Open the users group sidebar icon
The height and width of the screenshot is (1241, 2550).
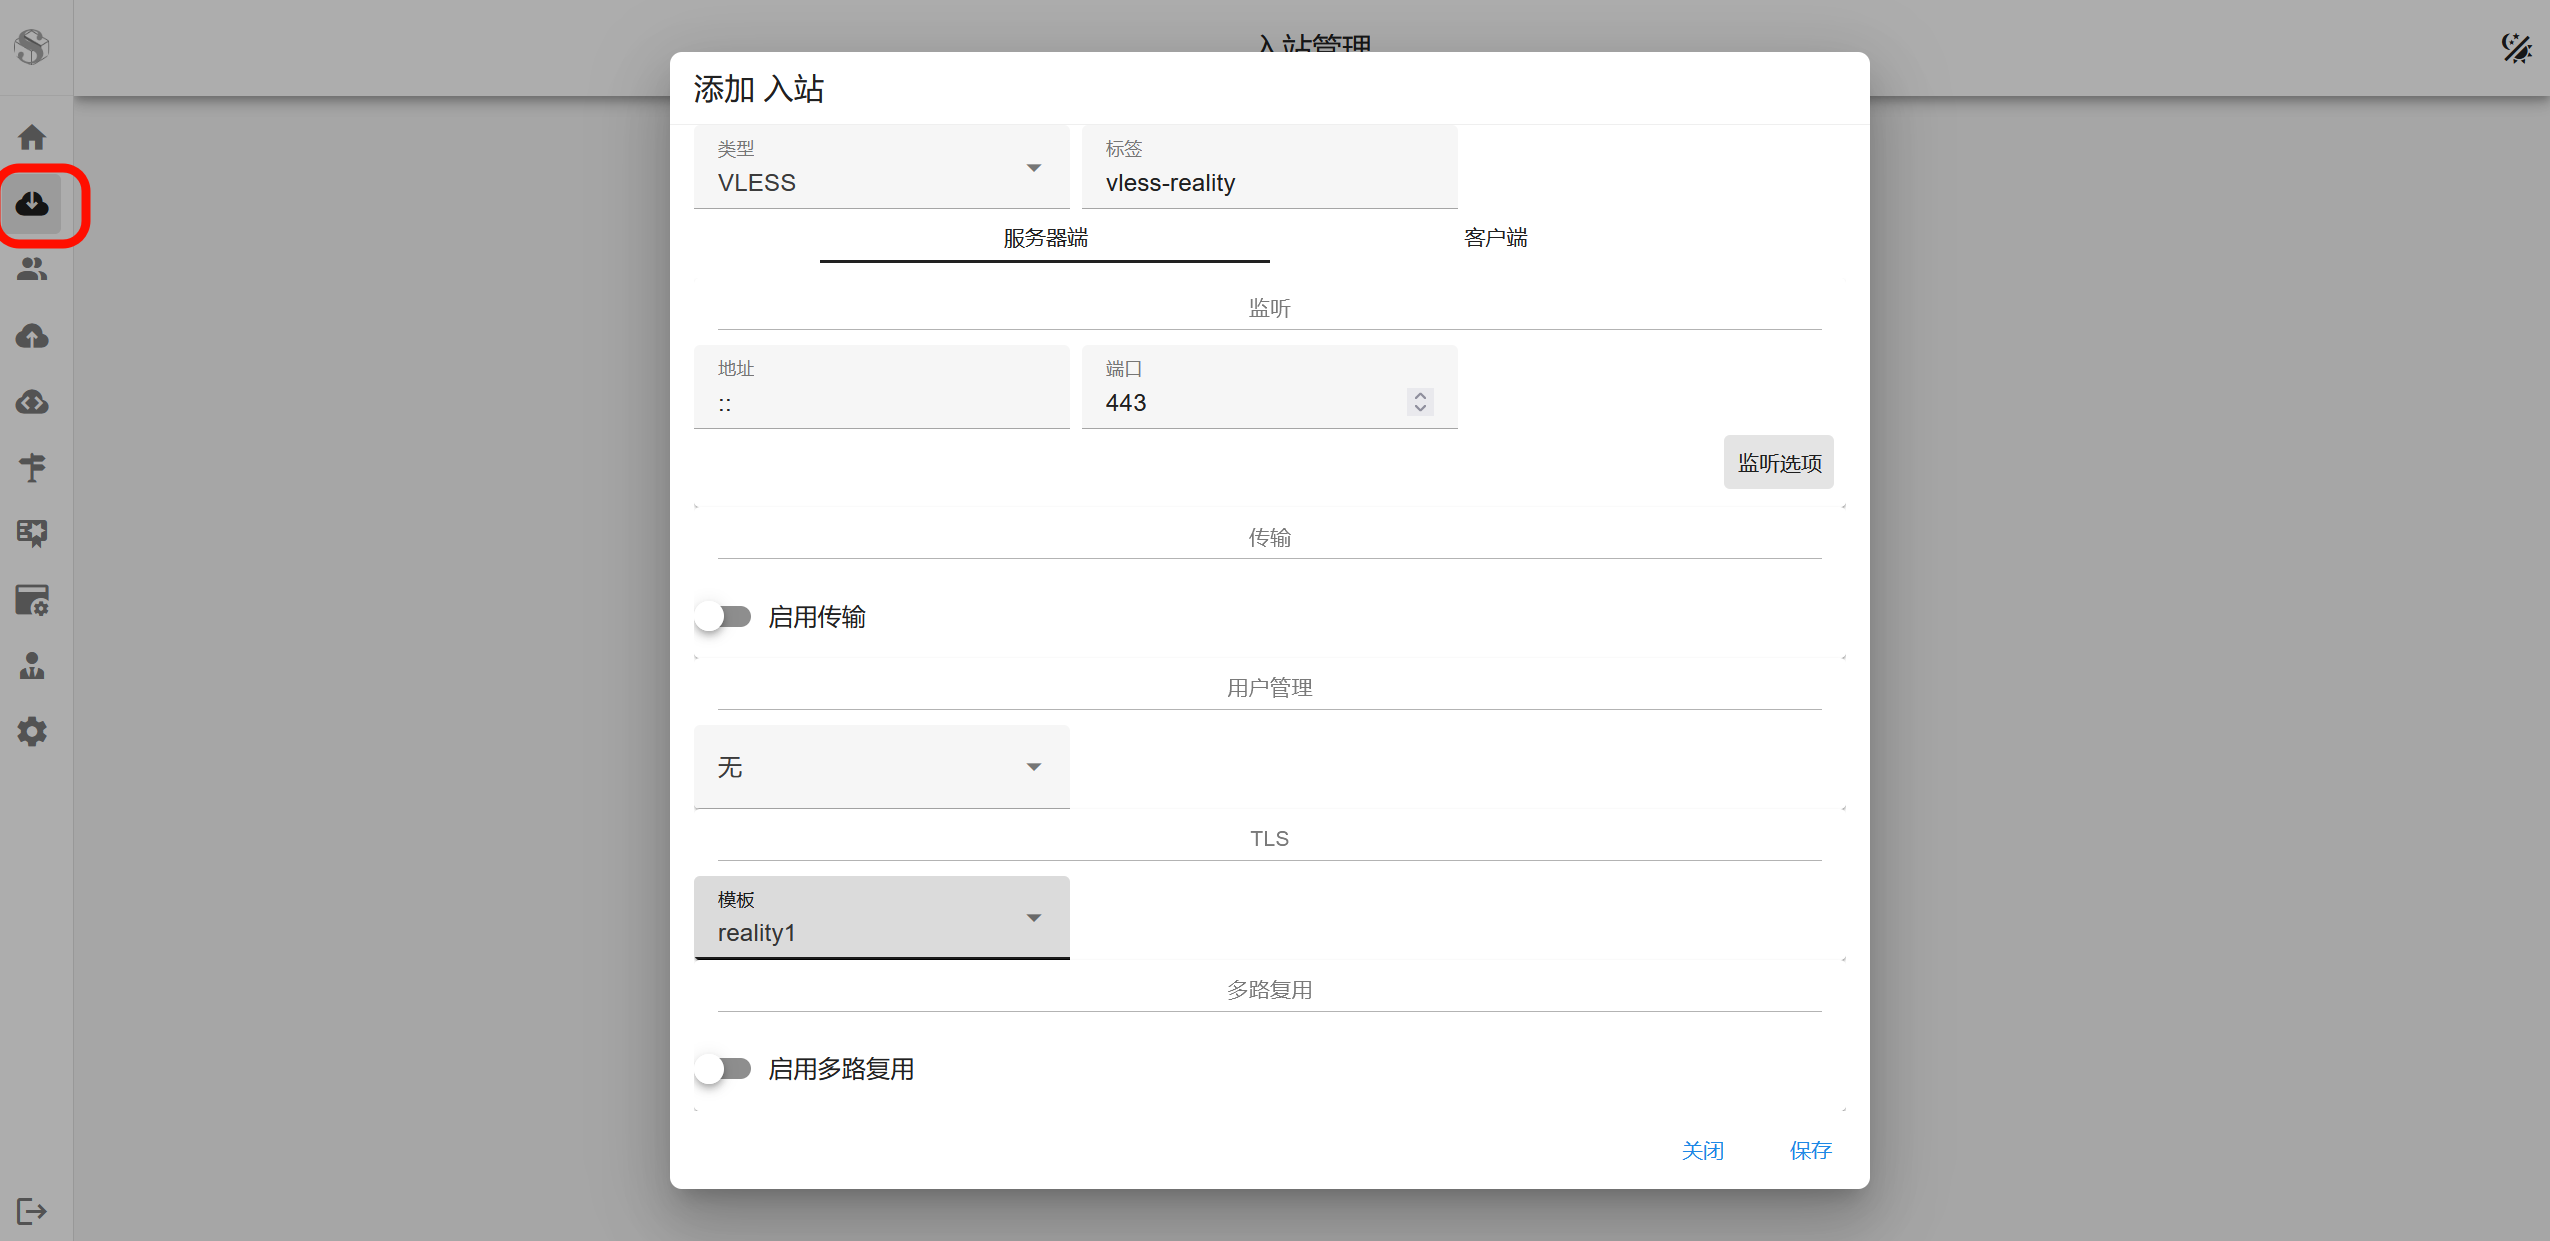(x=32, y=269)
